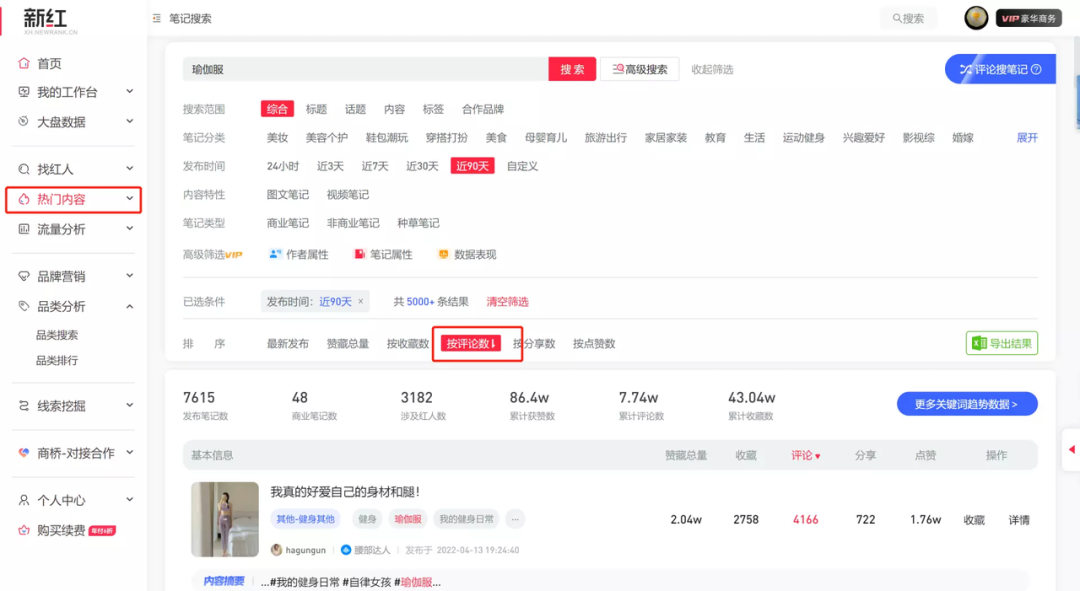Click the 商桥-对接合作 icon
The width and height of the screenshot is (1080, 591).
24,453
